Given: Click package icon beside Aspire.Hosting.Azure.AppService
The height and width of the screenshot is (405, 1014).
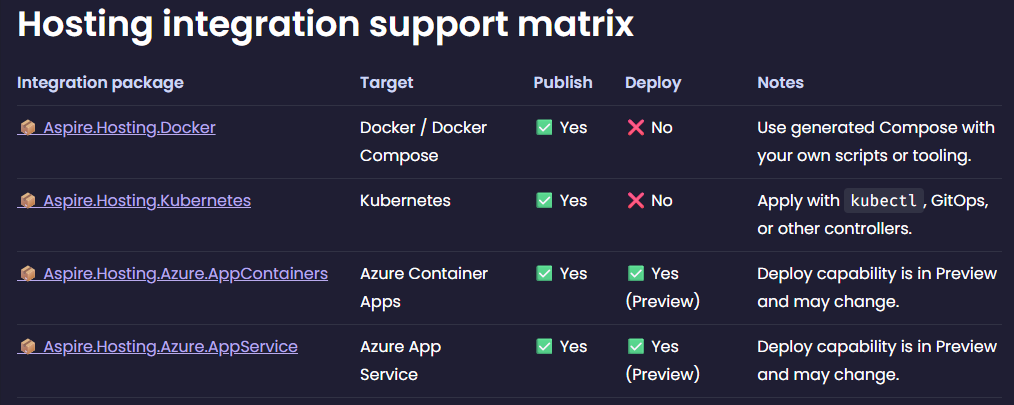Looking at the screenshot, I should [x=28, y=347].
